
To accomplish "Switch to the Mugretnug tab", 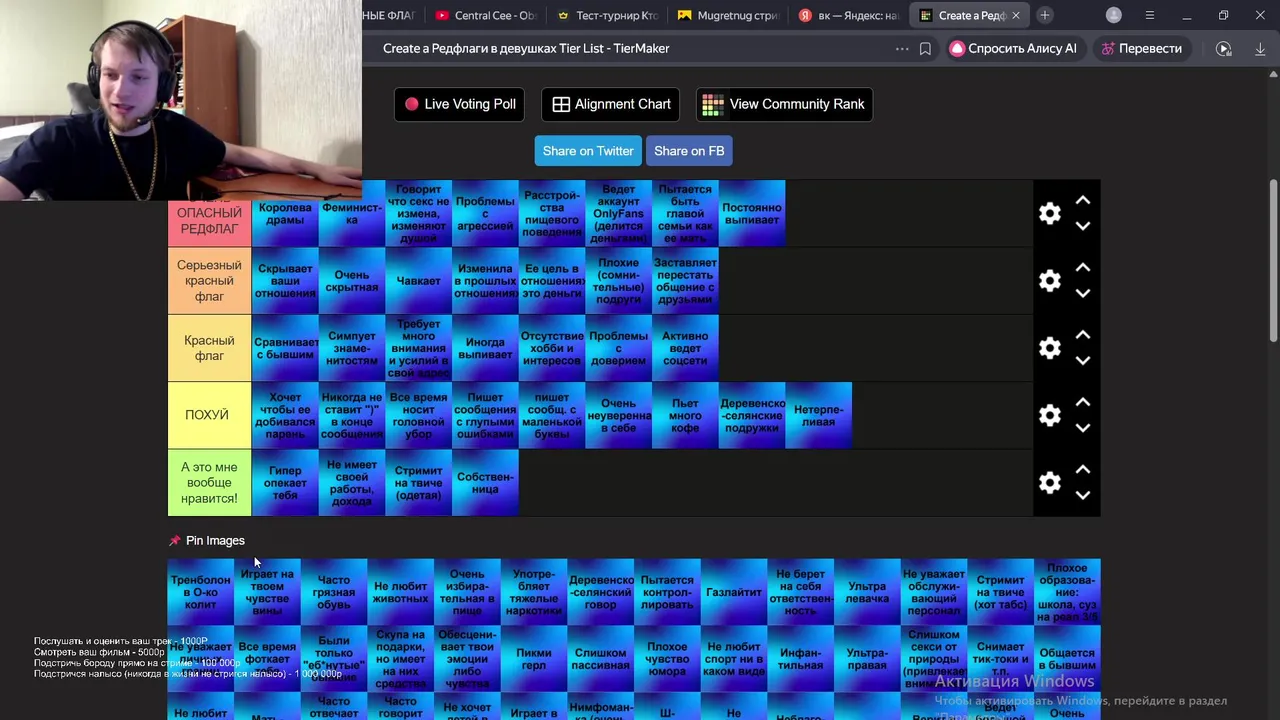I will coord(729,15).
